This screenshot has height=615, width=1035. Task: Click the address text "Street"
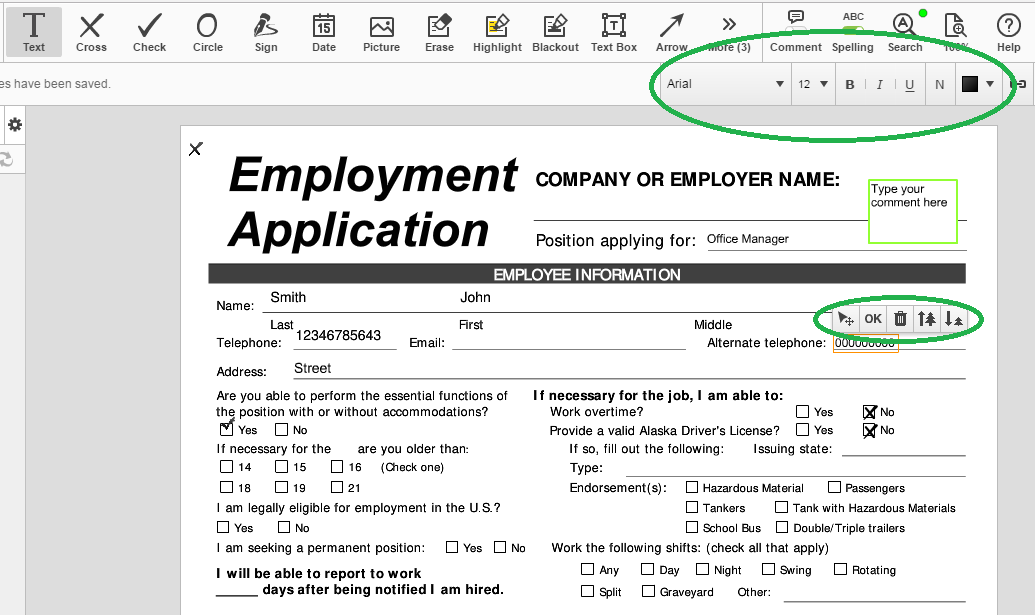tap(312, 368)
